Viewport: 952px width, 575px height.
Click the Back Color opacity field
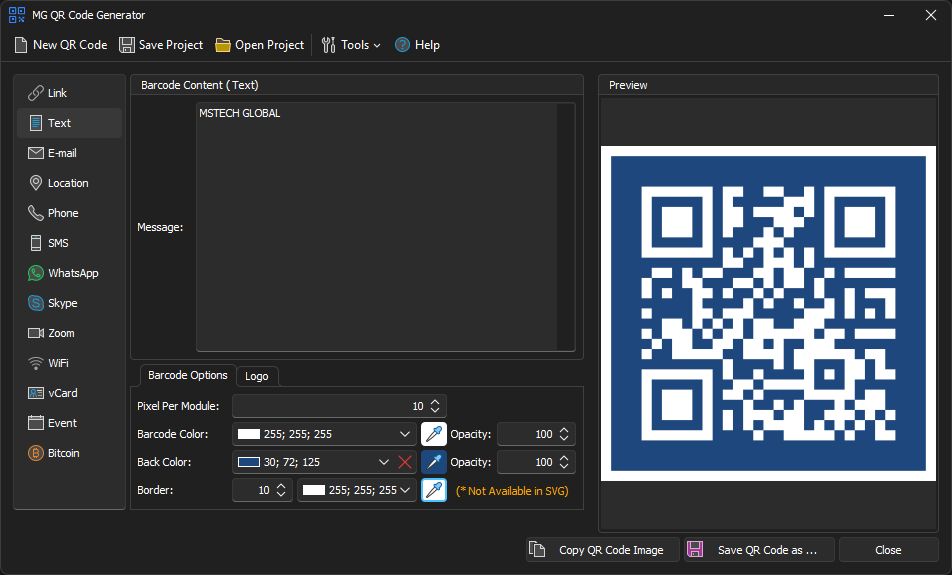tap(536, 462)
